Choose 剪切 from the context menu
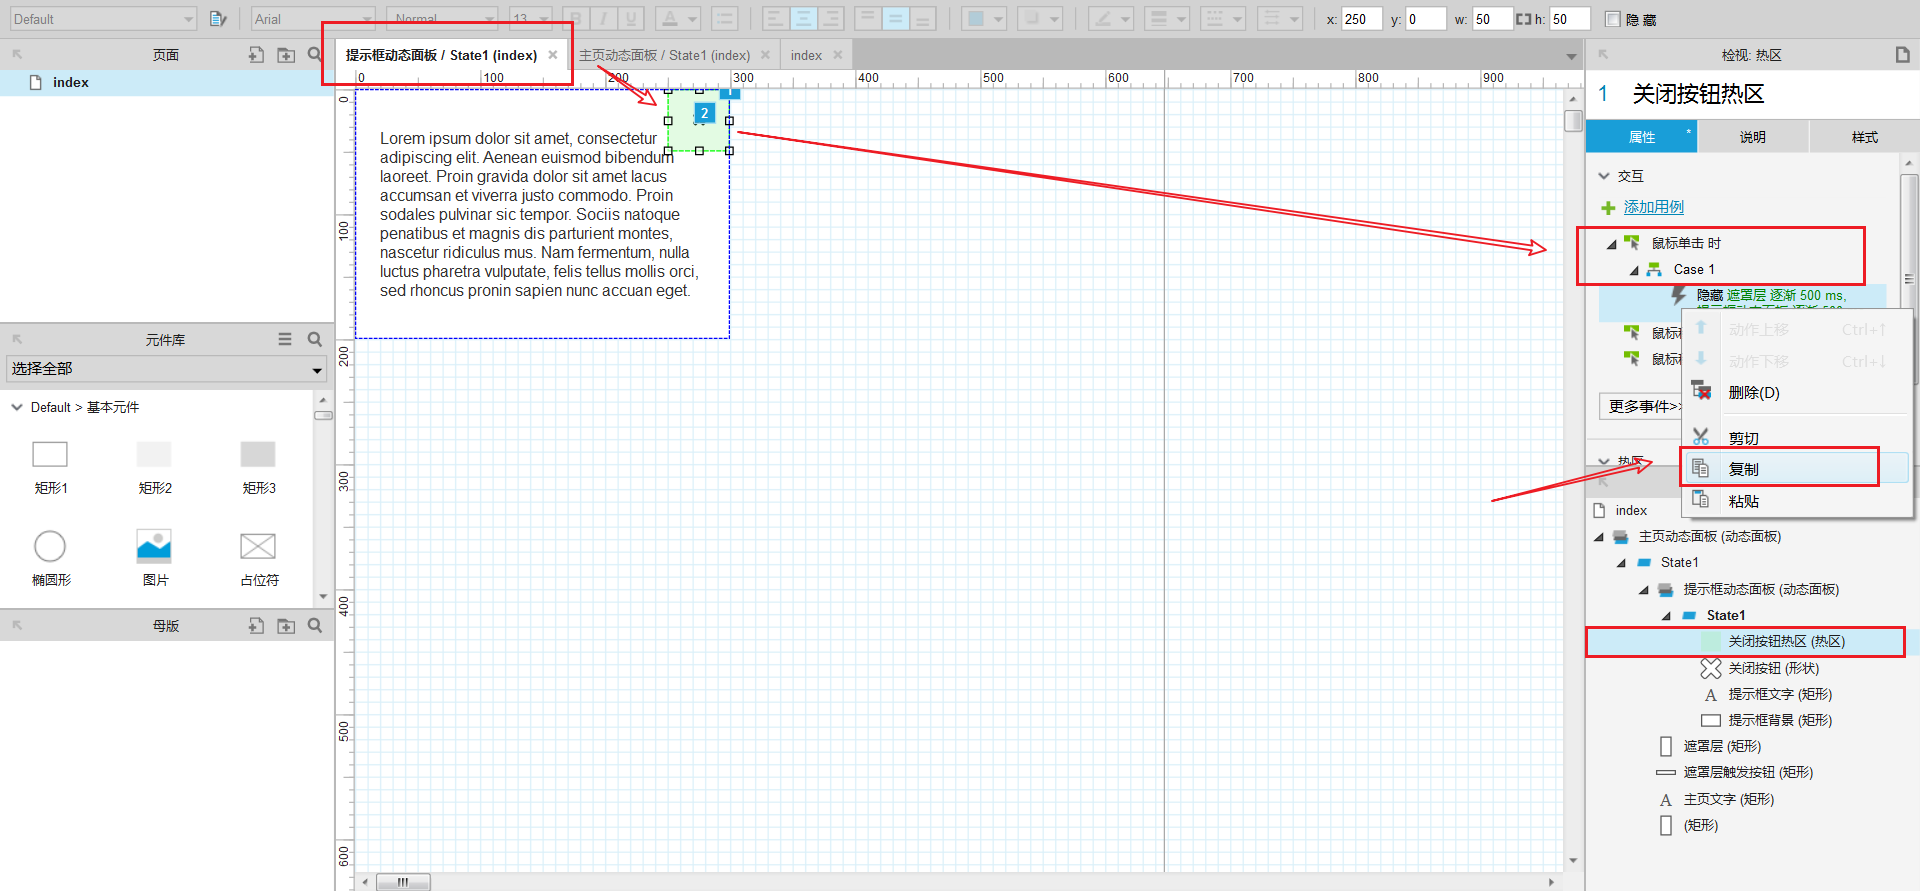The width and height of the screenshot is (1920, 891). click(x=1798, y=438)
